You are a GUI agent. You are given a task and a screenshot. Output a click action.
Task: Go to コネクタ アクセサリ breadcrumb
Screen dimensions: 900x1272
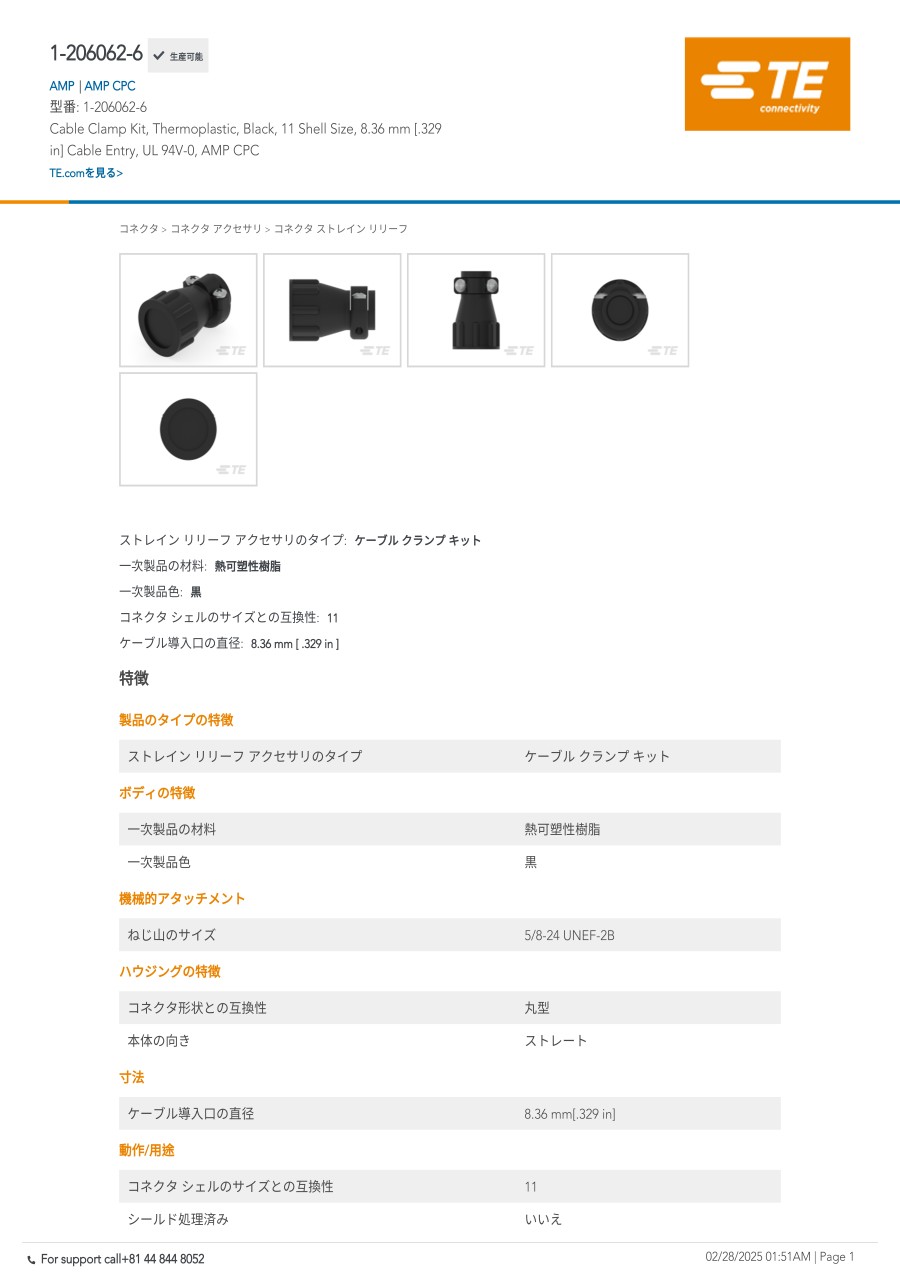pos(216,229)
